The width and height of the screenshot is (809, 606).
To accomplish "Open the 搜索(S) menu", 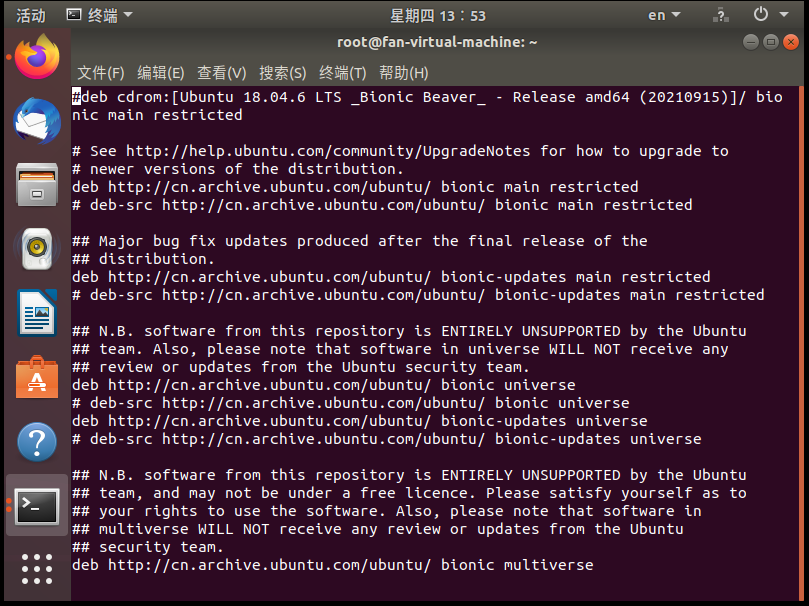I will click(282, 73).
